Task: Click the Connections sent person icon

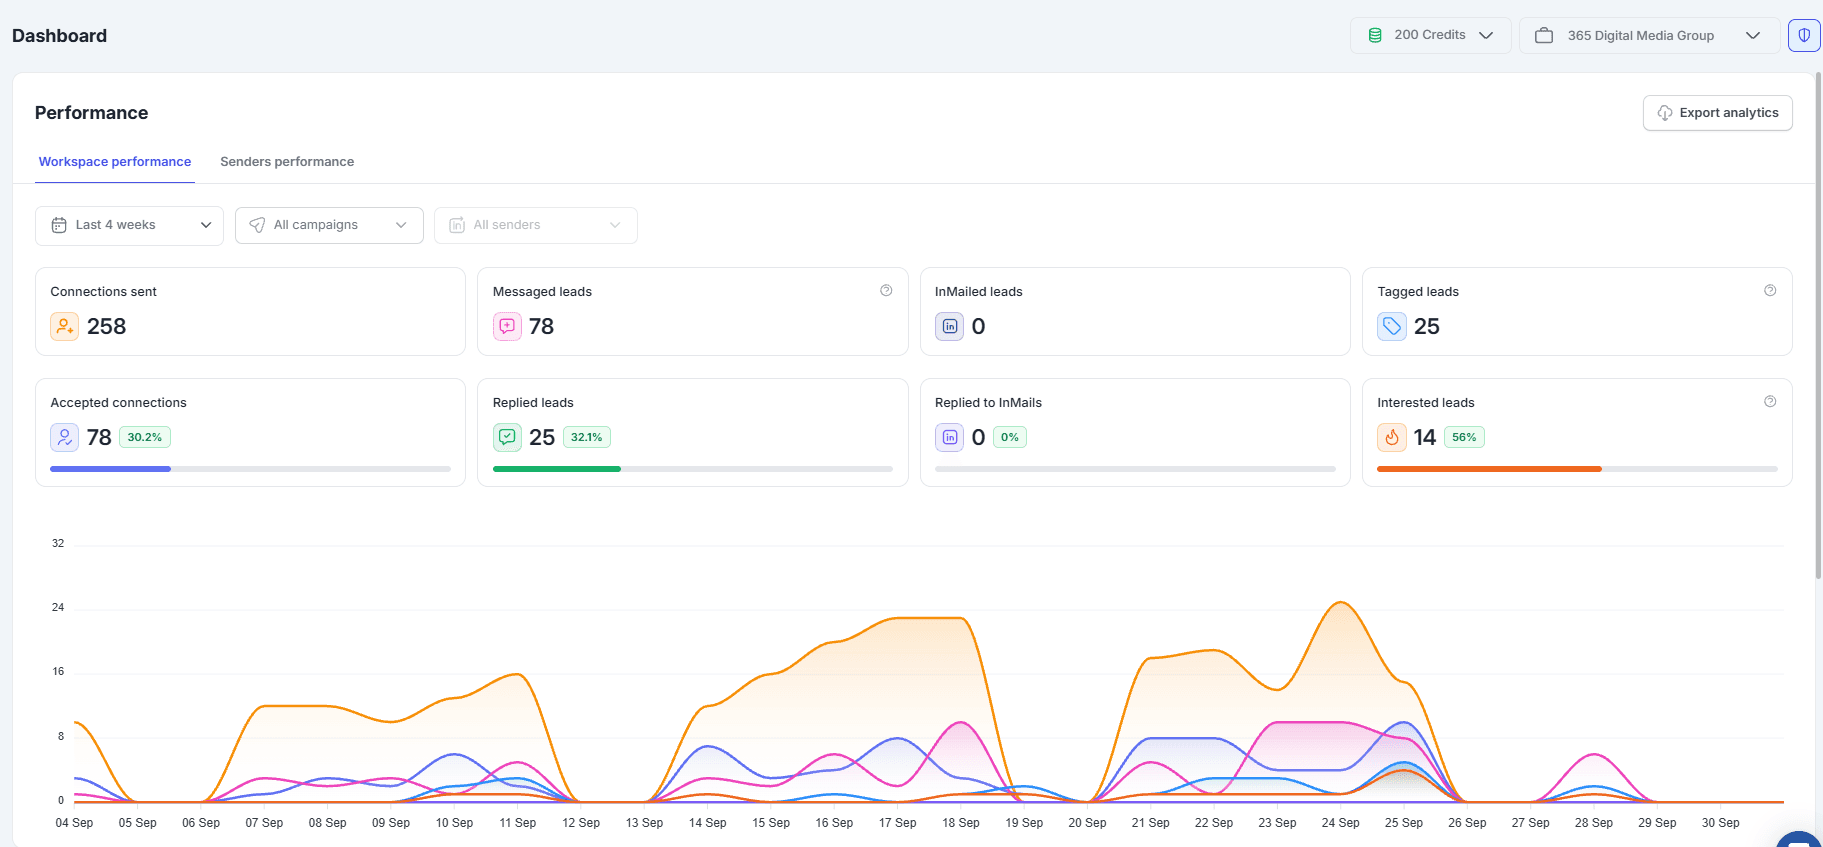Action: (65, 326)
